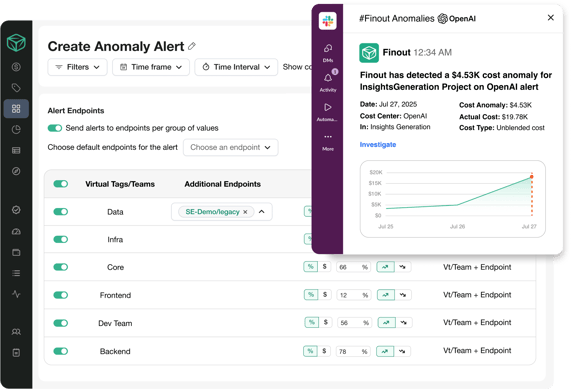Open the circled checkmark icon in sidebar
The height and width of the screenshot is (389, 571).
[16, 210]
